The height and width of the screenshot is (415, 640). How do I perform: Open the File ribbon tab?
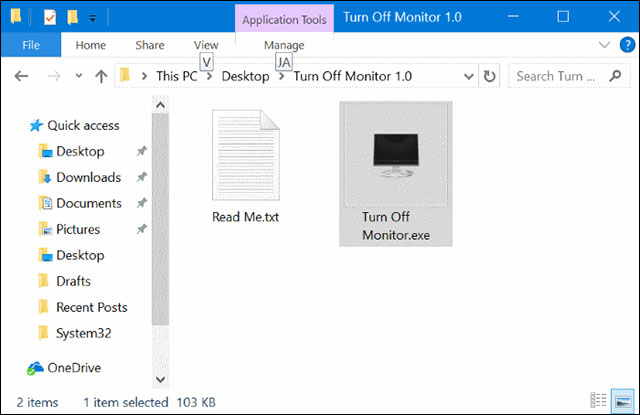click(x=31, y=45)
